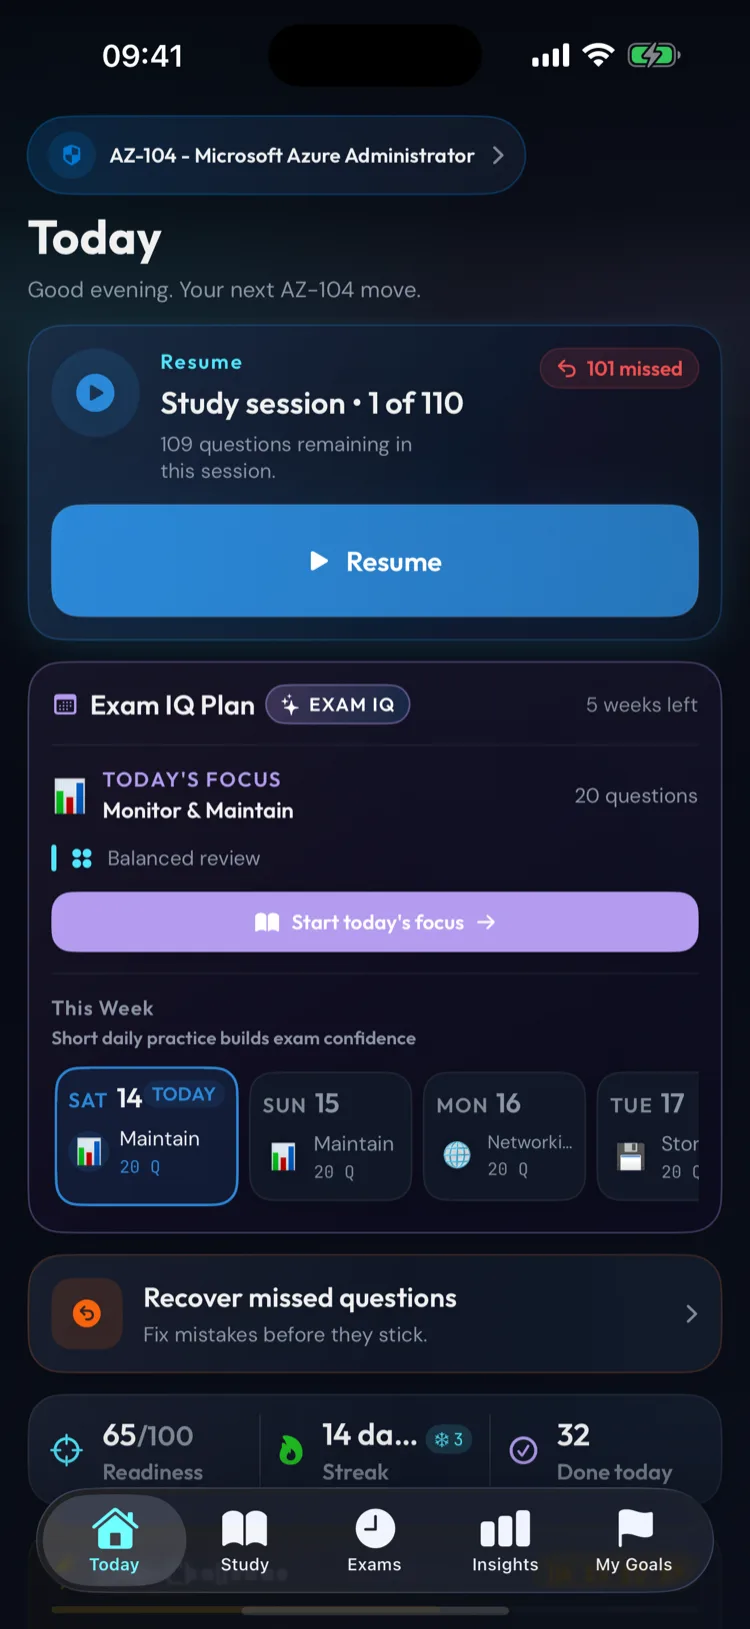
Task: Tap the orange recover icon beside Recover missed questions
Action: [87, 1313]
